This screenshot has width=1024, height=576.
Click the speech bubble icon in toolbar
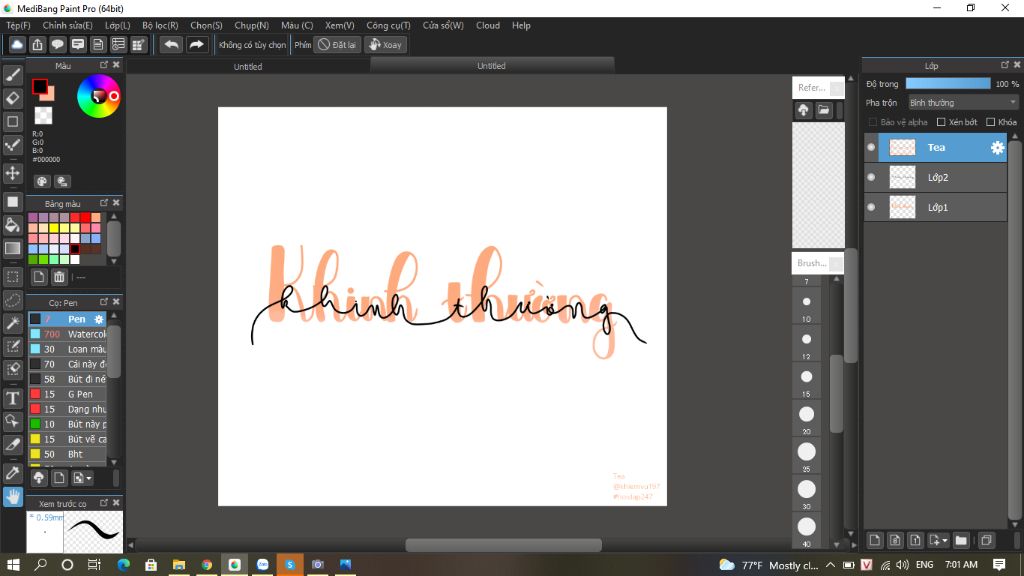(x=57, y=44)
